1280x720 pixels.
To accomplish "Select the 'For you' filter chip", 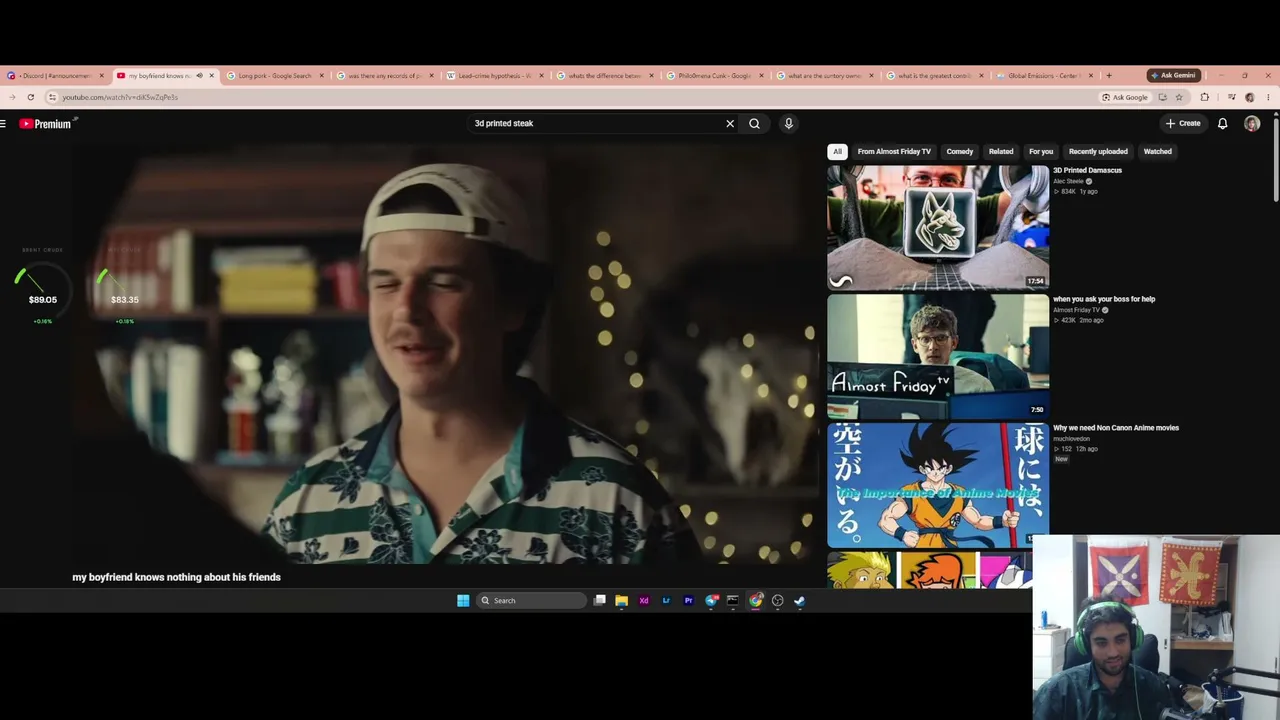I will [1041, 152].
